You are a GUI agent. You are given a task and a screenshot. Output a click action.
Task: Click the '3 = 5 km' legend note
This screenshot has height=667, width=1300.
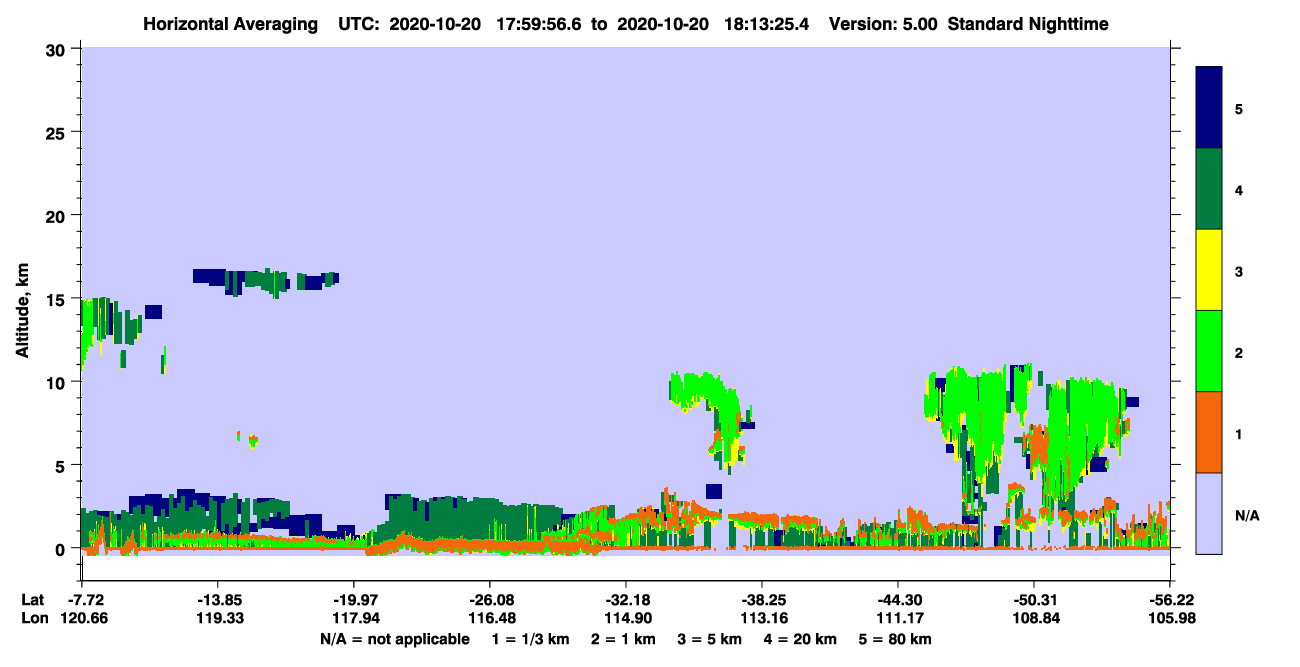tap(710, 639)
